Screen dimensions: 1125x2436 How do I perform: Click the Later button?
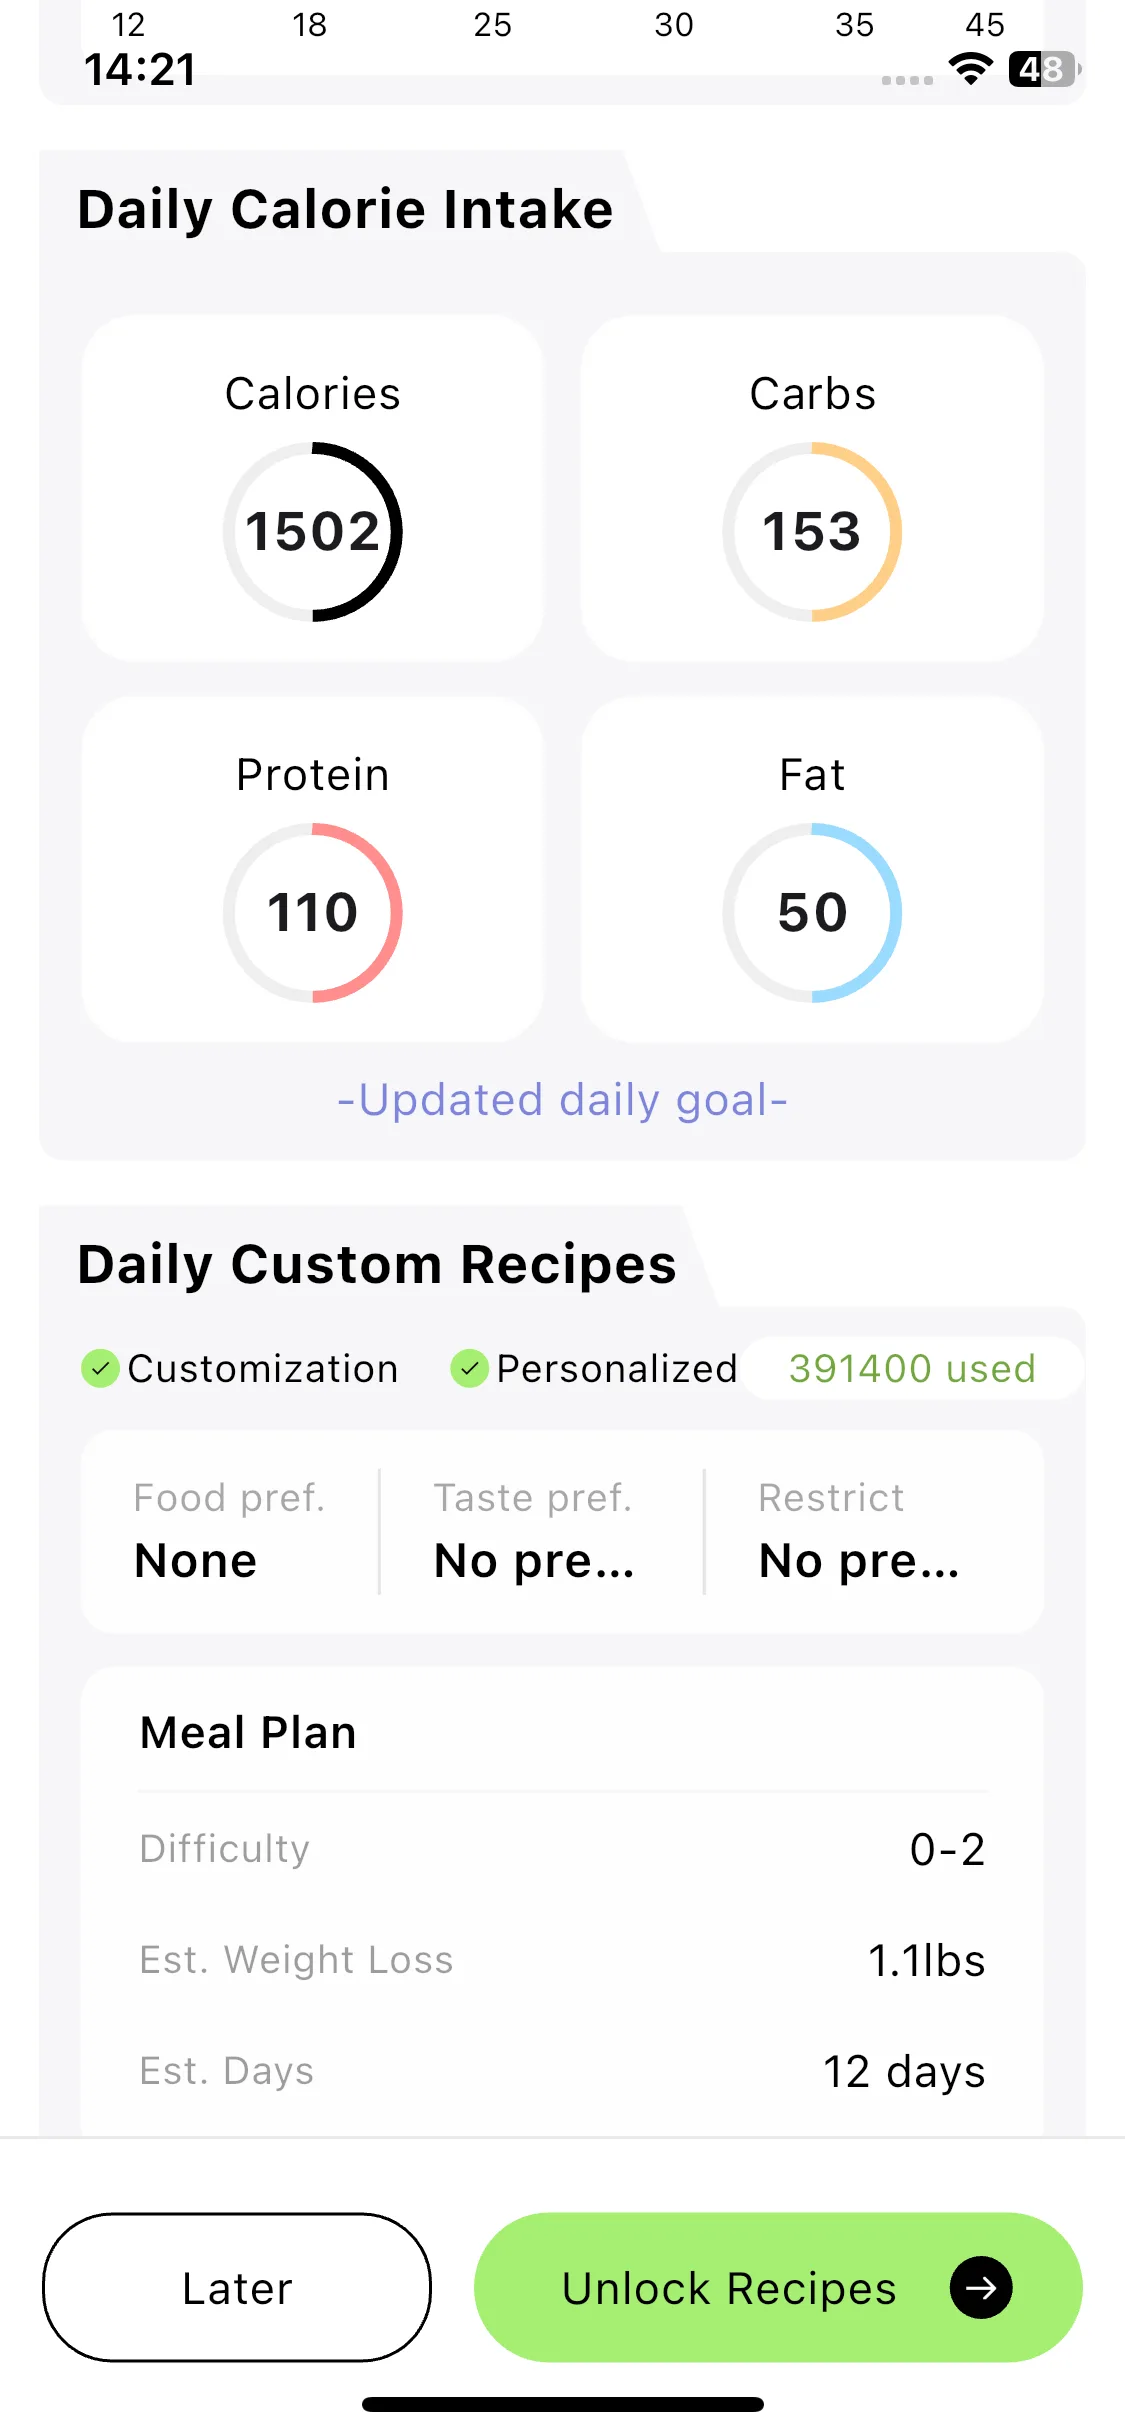point(237,2287)
